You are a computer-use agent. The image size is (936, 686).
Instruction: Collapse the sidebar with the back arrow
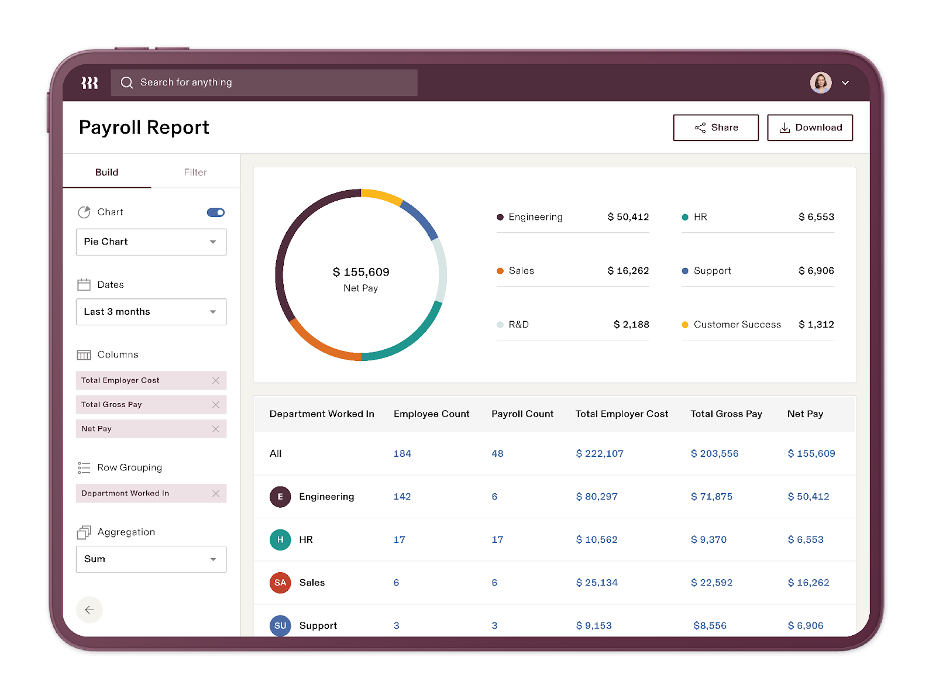point(89,609)
